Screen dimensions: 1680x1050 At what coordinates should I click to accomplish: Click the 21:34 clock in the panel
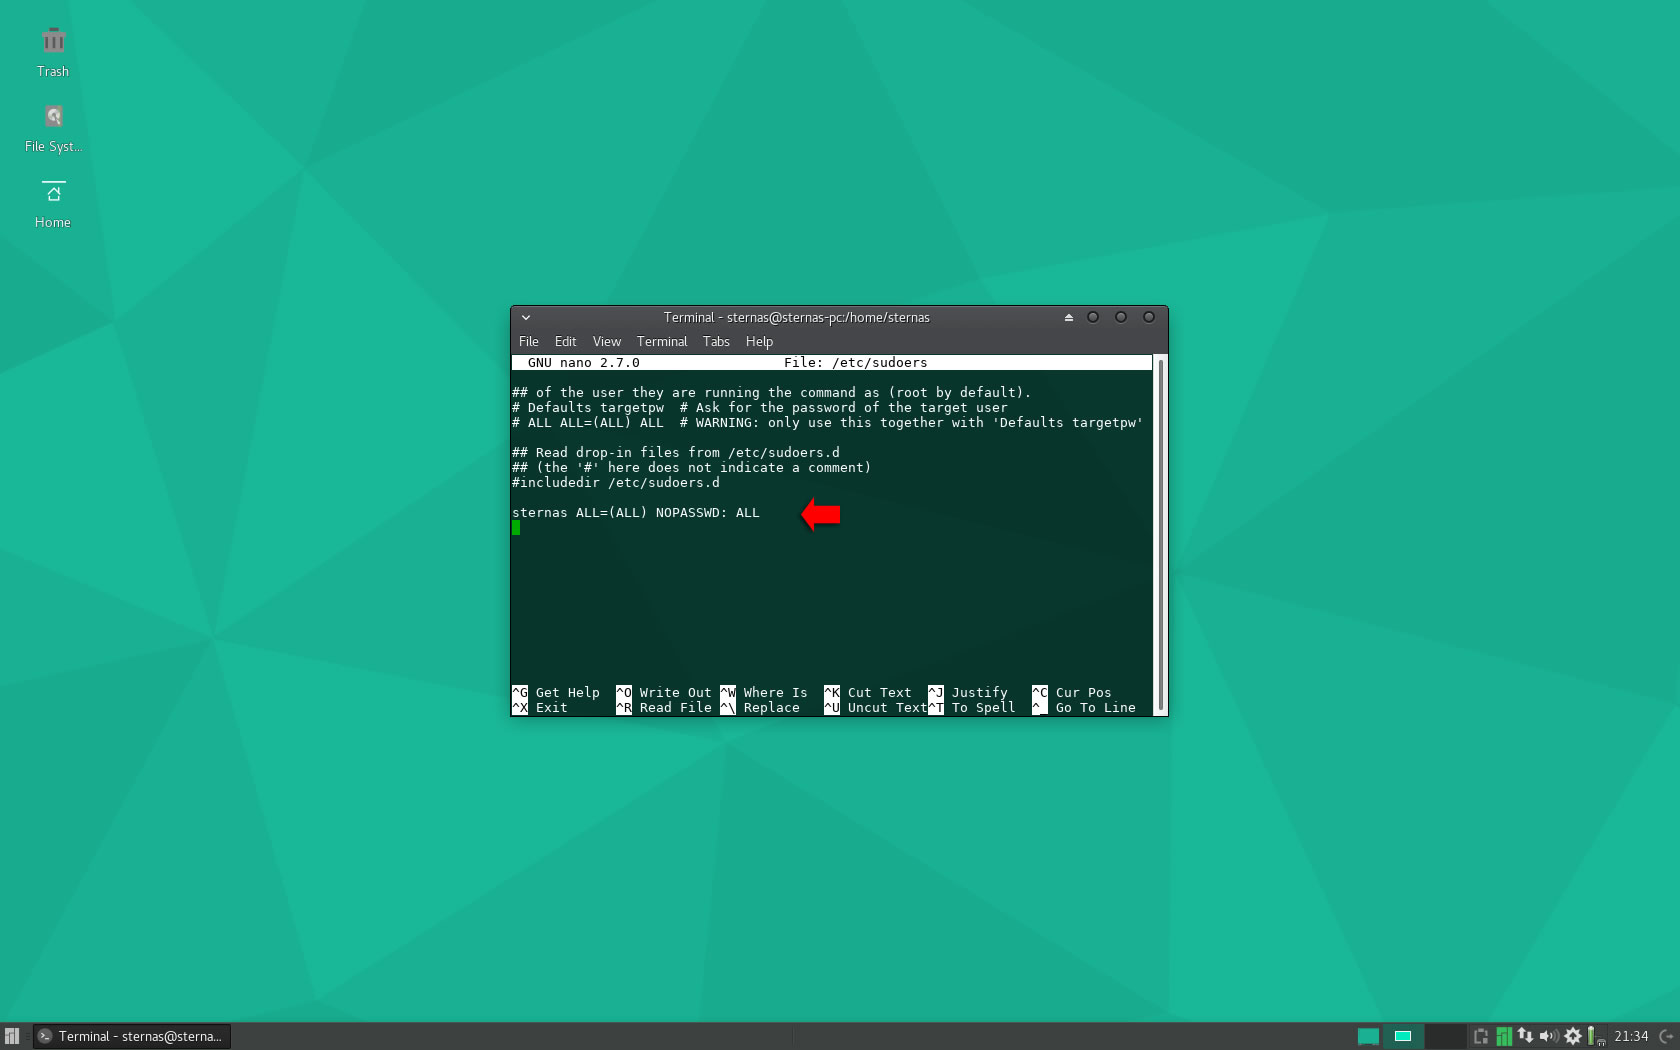pos(1631,1036)
